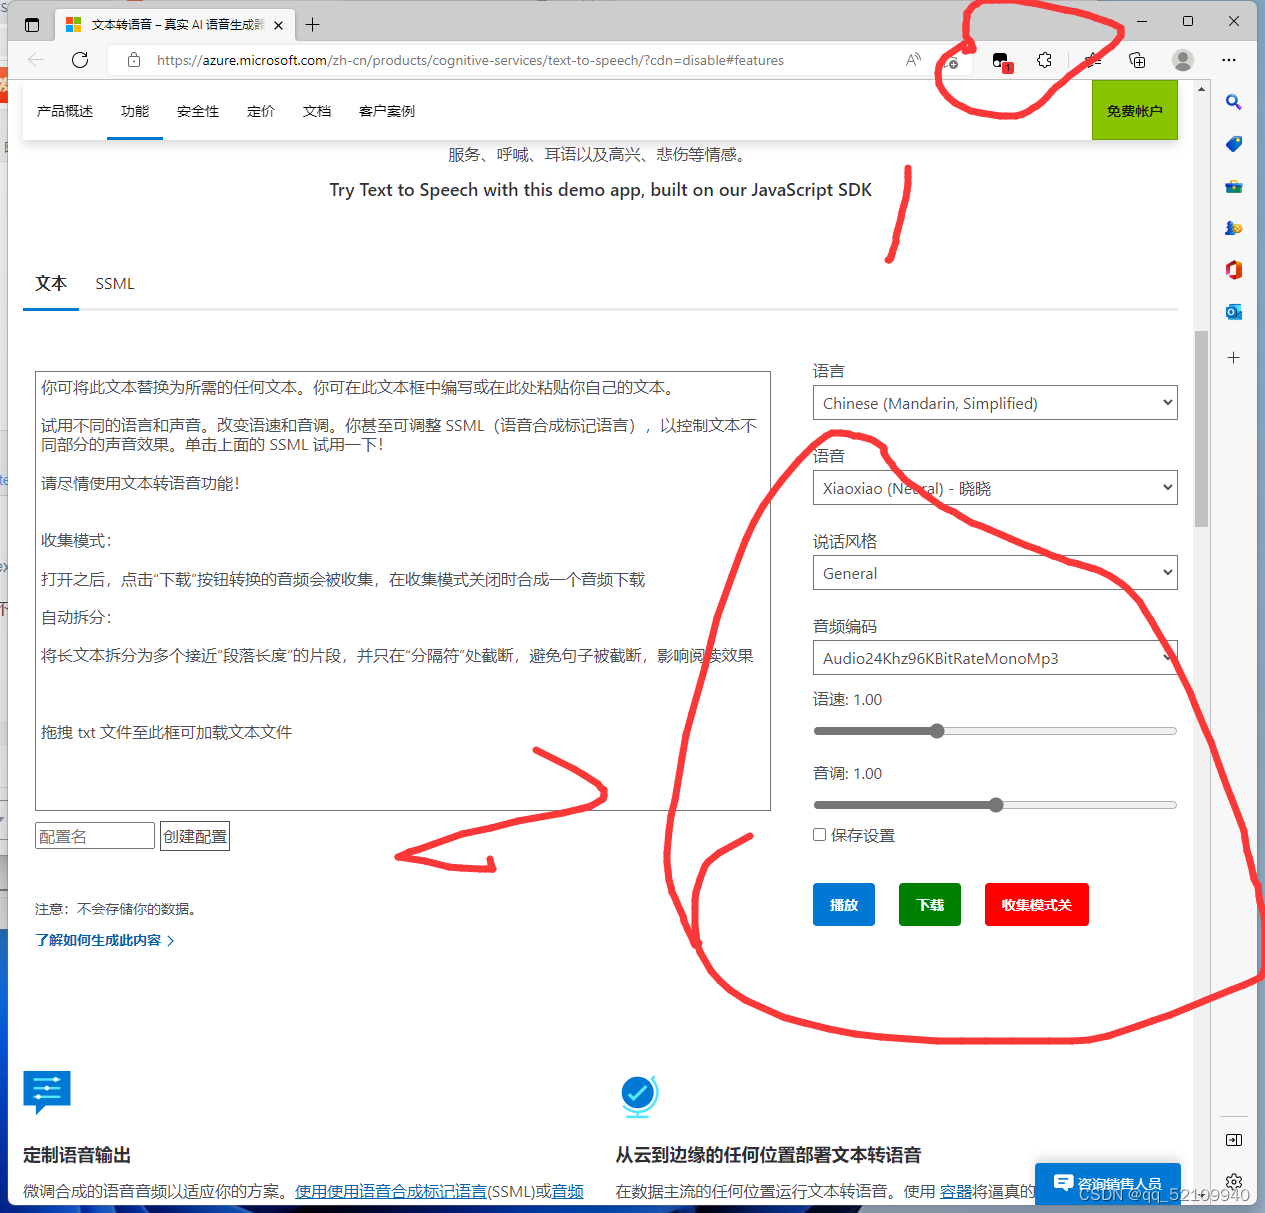Open the Xiaoxiao voice dropdown
The image size is (1265, 1213).
[995, 487]
